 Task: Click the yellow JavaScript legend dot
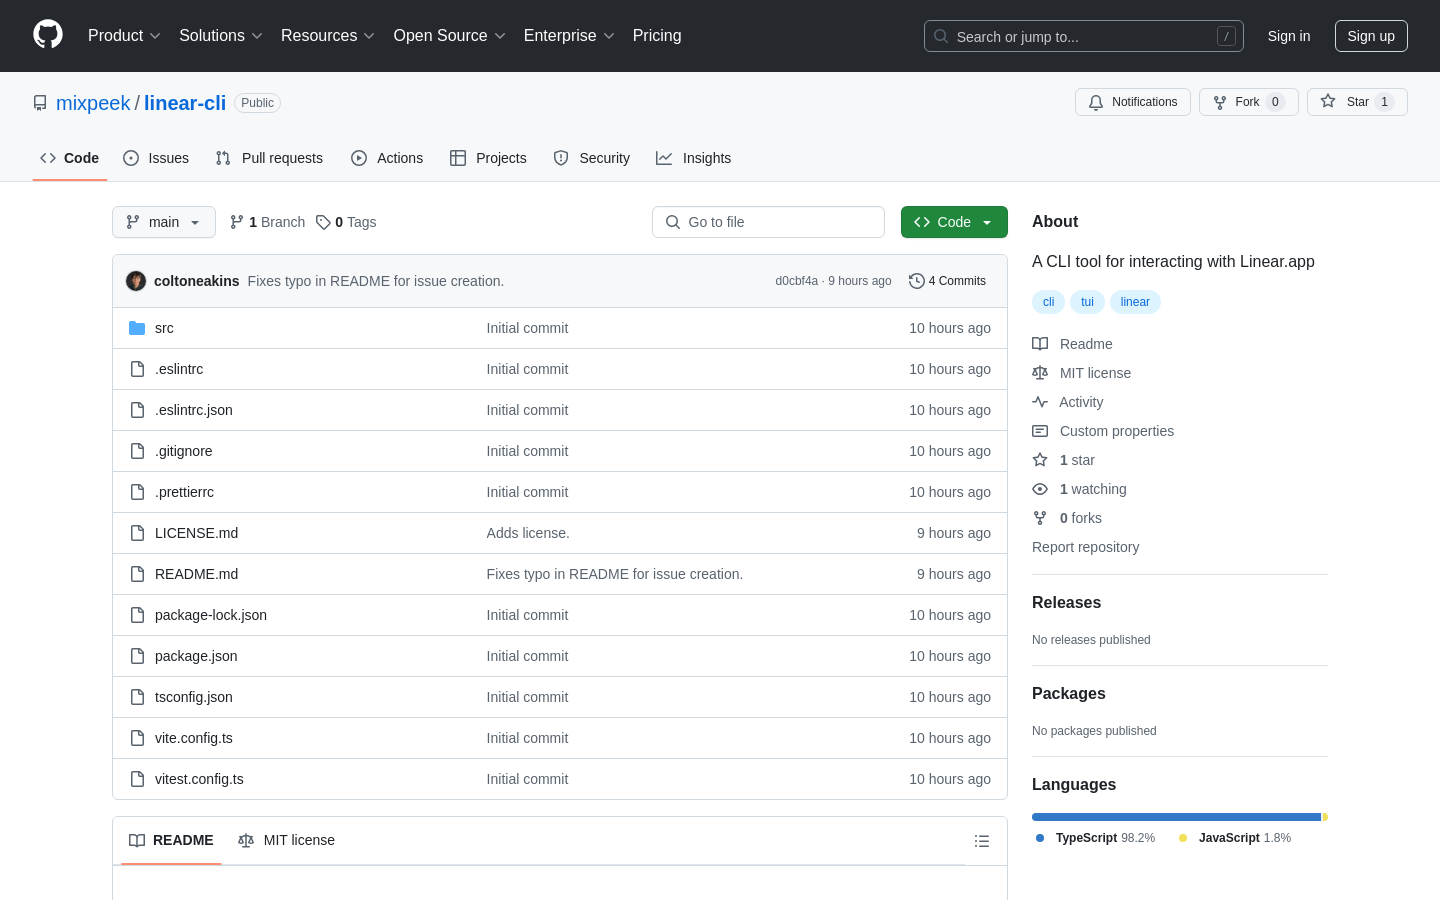point(1183,838)
